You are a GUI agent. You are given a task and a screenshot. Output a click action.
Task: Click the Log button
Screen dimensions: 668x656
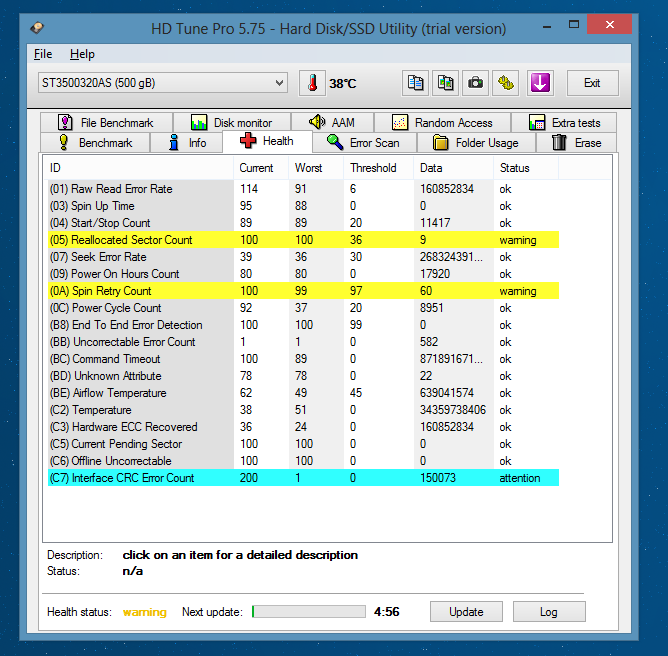(549, 612)
